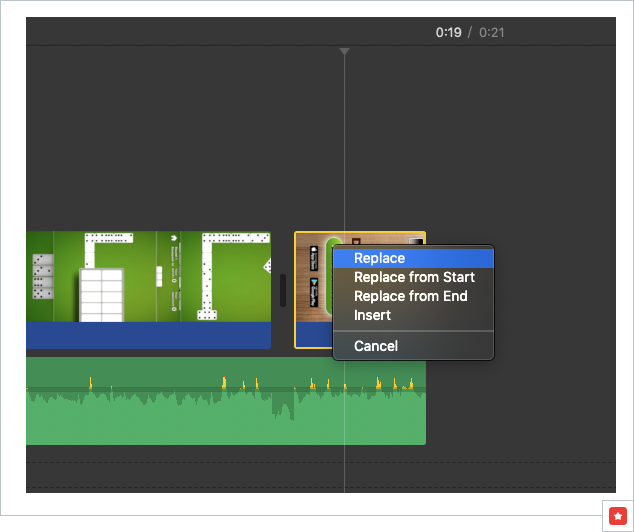
Task: Choose Insert from the popup menu
Action: [x=372, y=315]
